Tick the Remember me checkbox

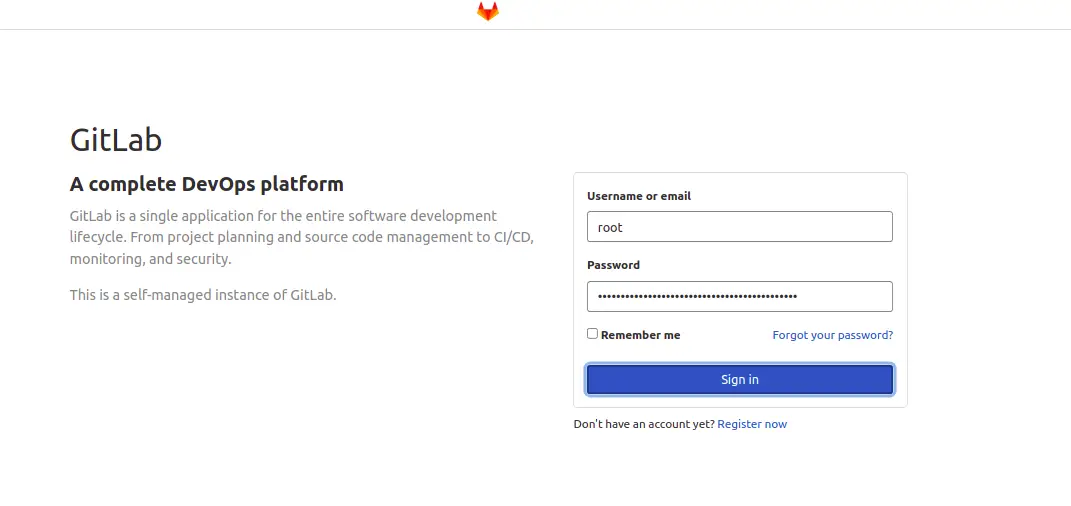point(592,334)
